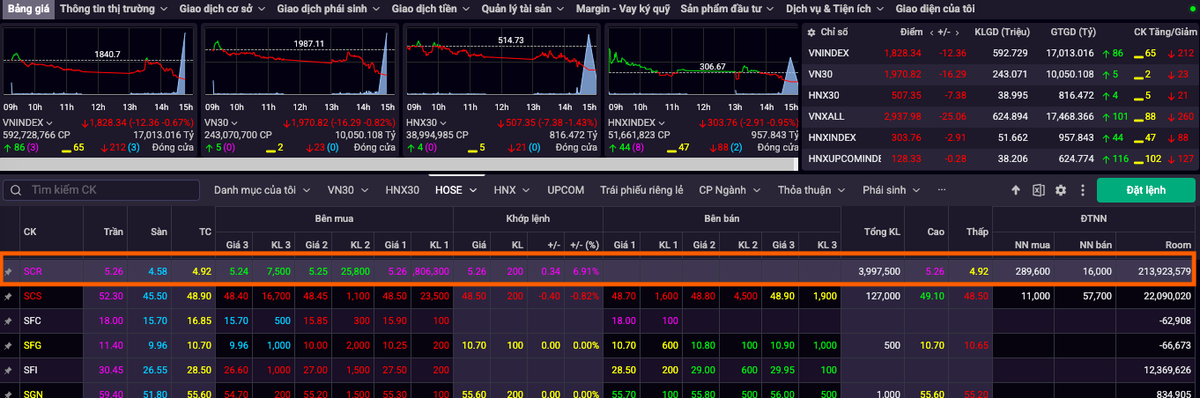Open the table settings gear
The image size is (1200, 398).
[x=1060, y=190]
